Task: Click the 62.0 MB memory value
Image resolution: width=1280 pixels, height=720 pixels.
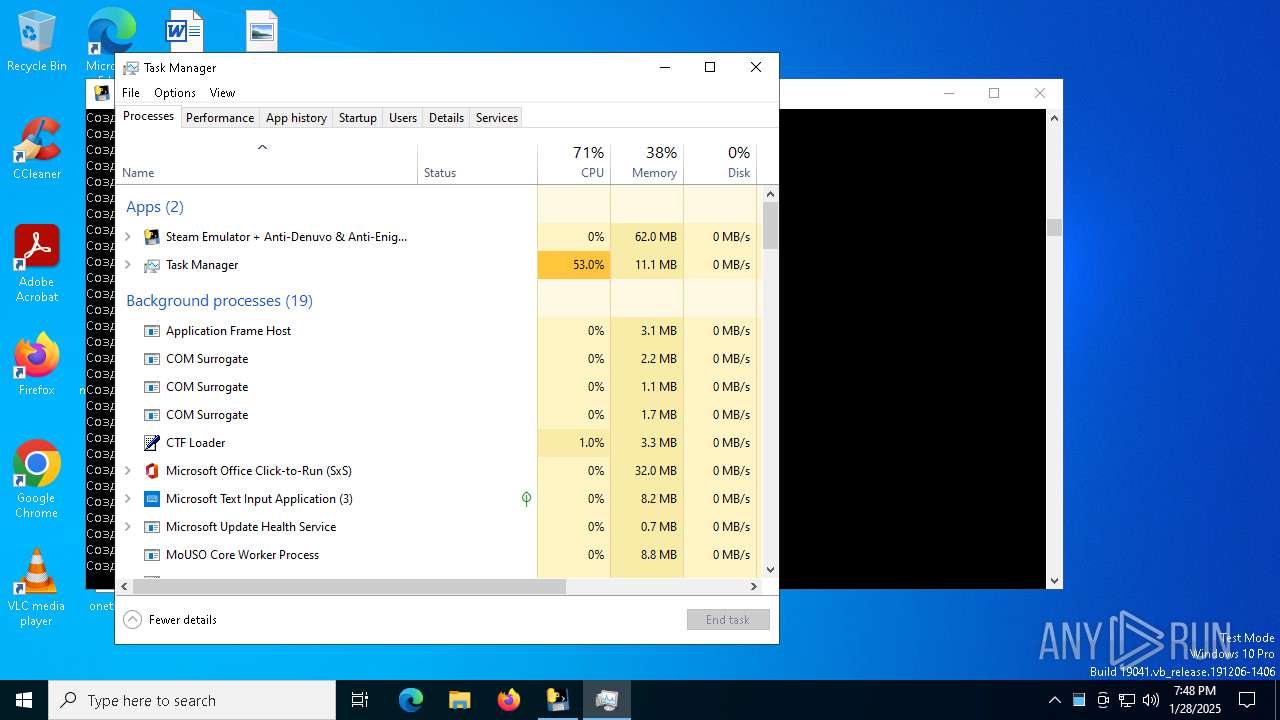Action: point(656,237)
